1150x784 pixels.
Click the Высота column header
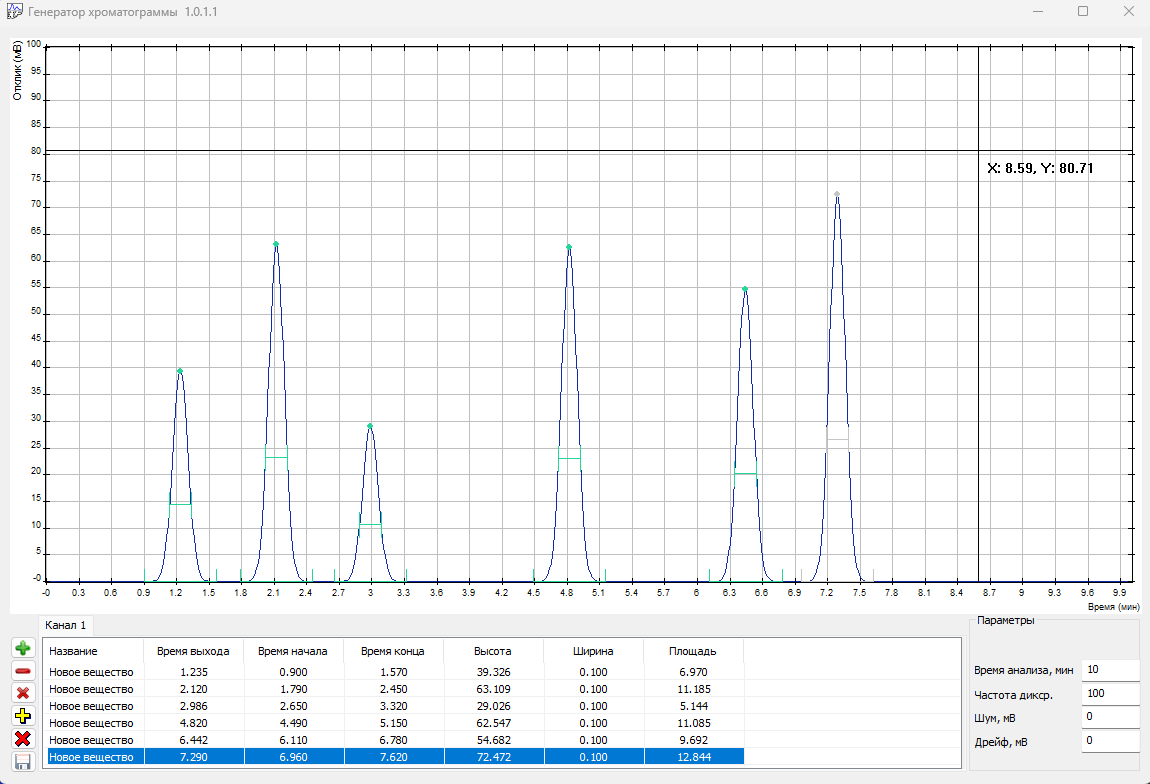point(493,651)
